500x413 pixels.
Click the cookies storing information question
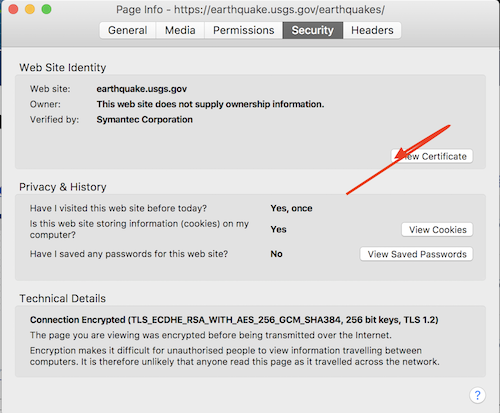tap(139, 229)
